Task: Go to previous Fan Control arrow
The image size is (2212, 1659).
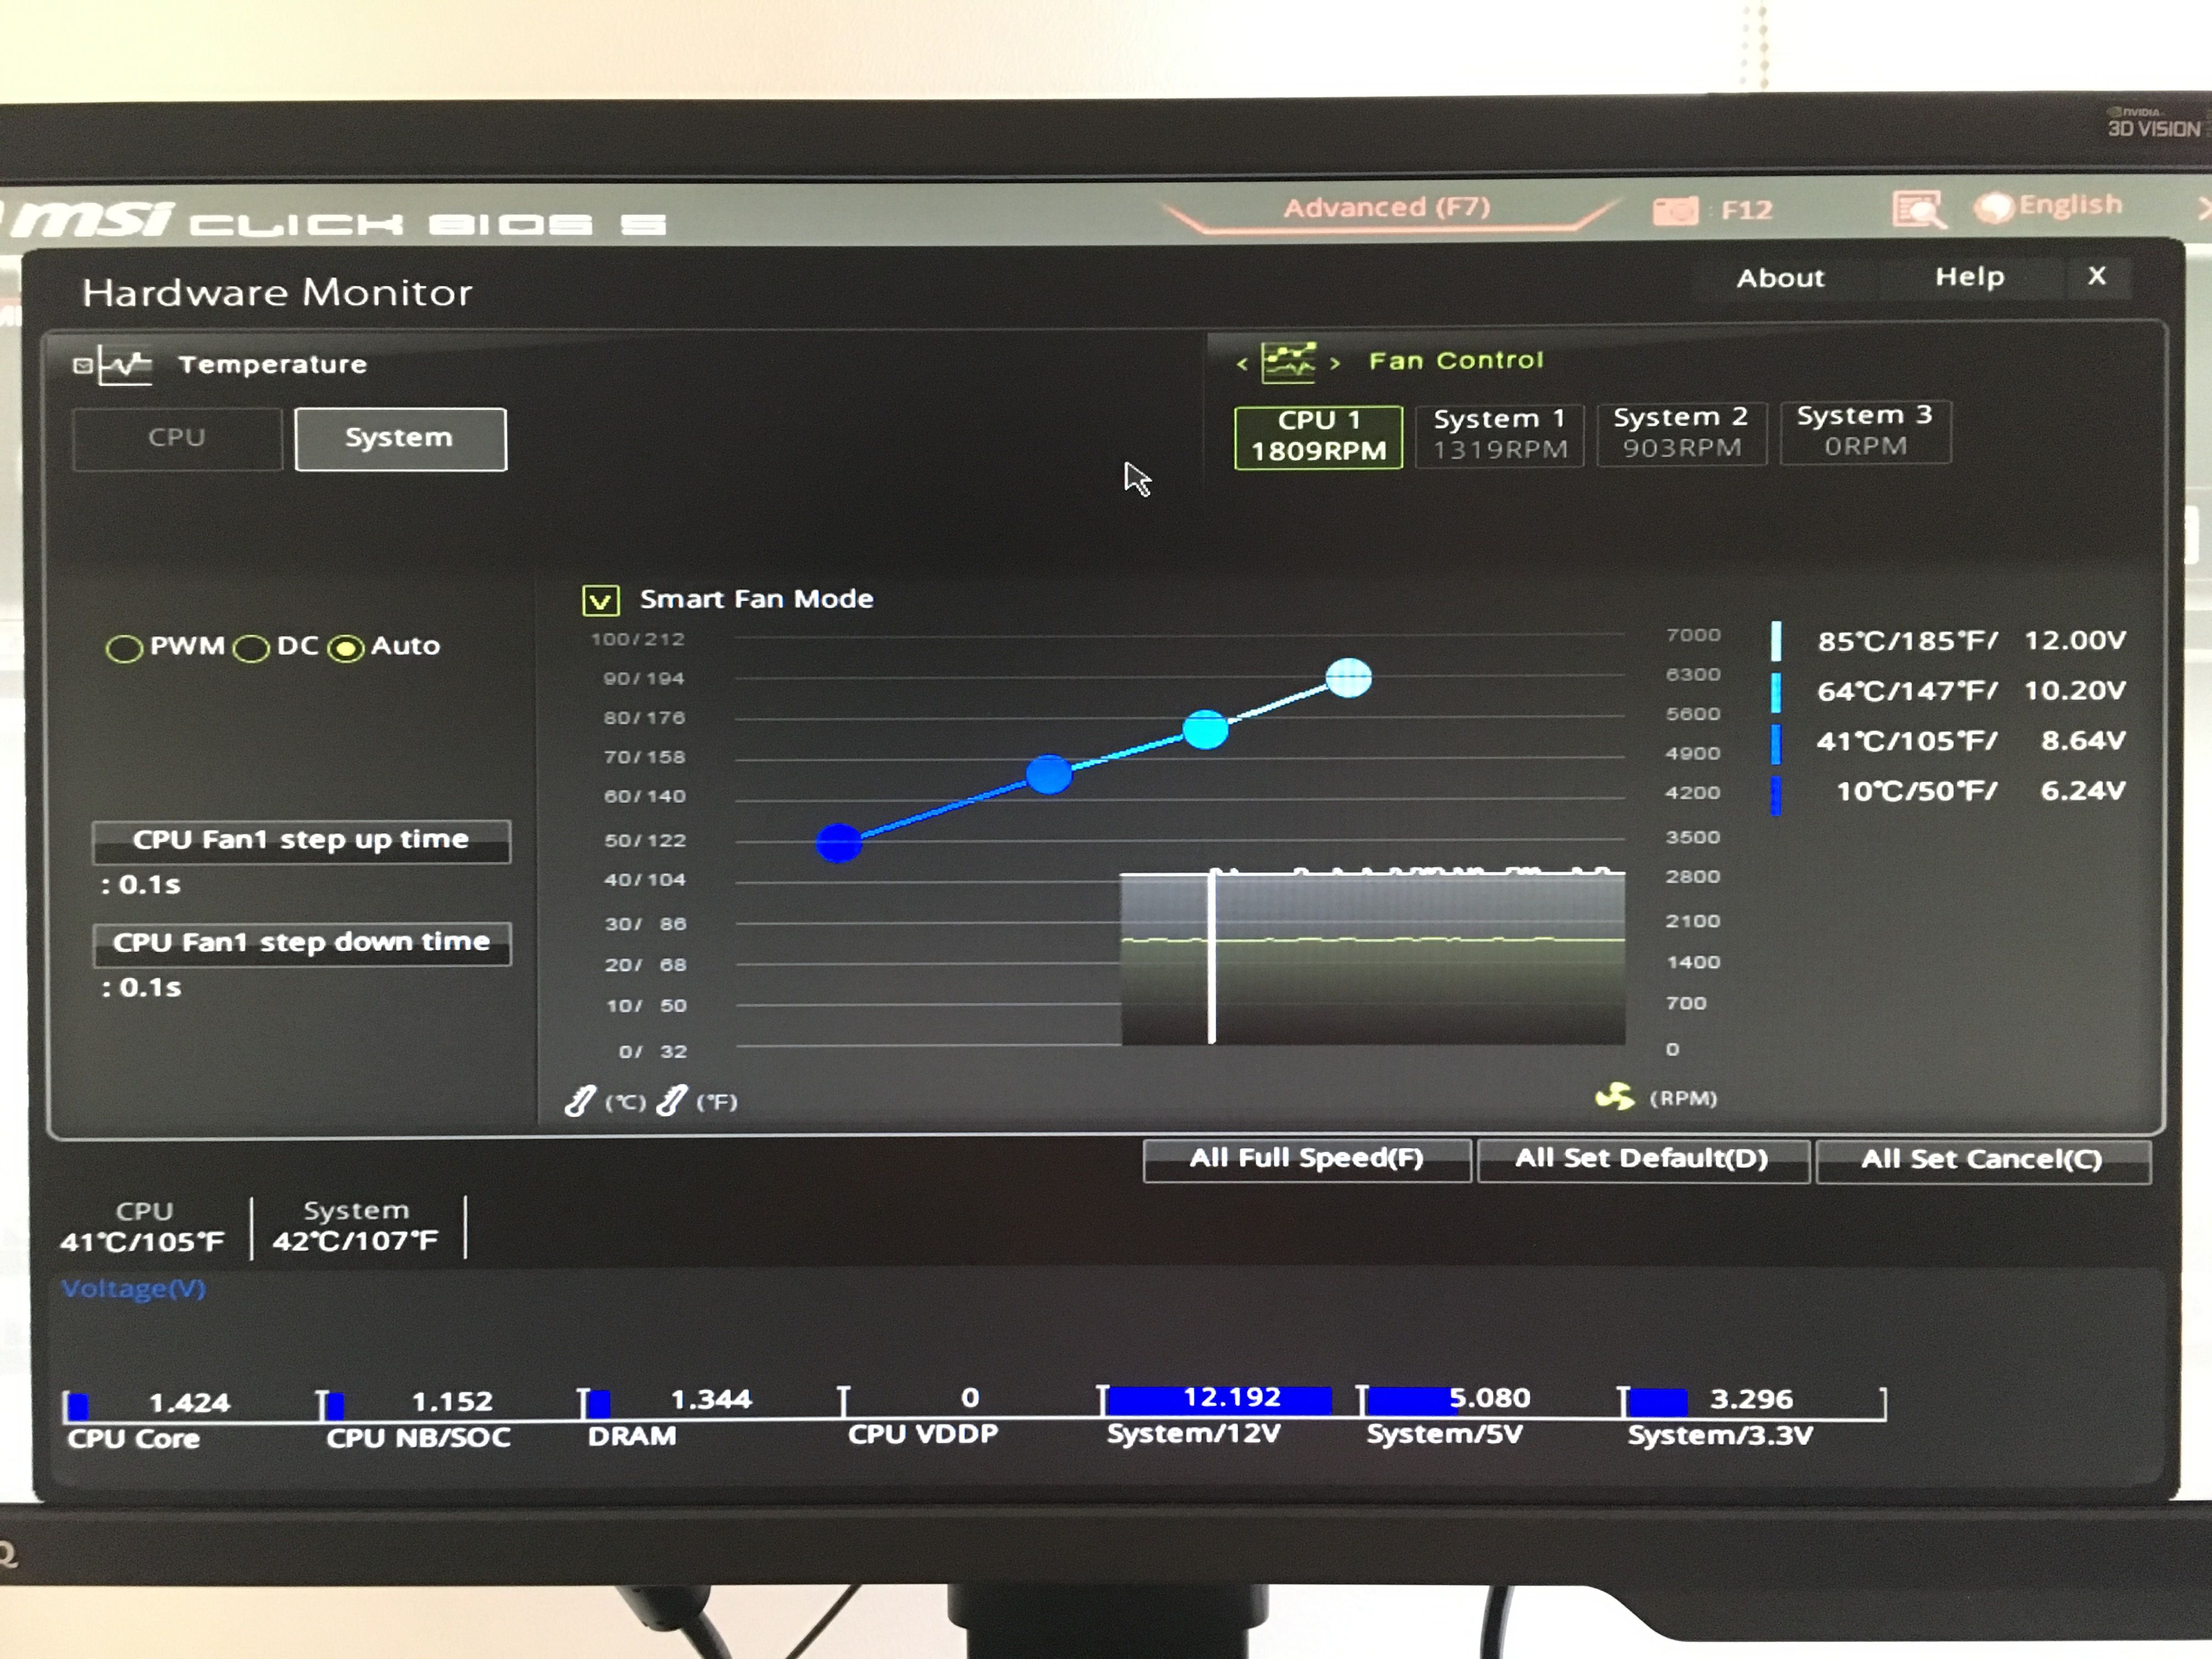Action: coord(1242,364)
